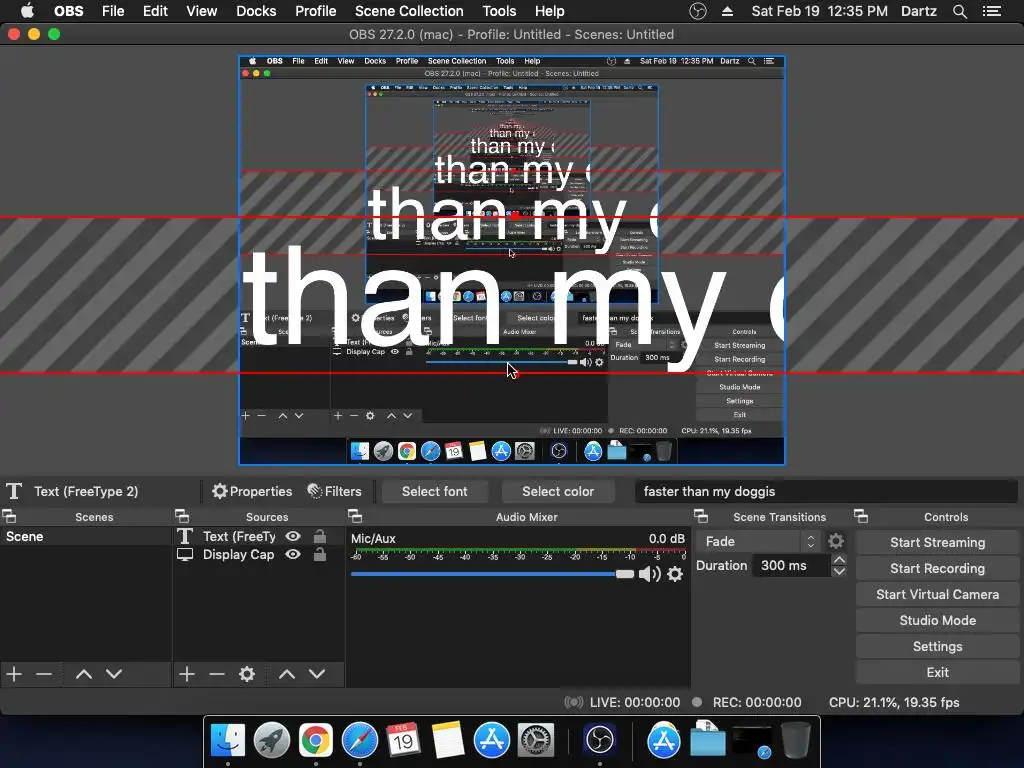Open Notification Center list icon
The height and width of the screenshot is (768, 1024).
click(992, 11)
